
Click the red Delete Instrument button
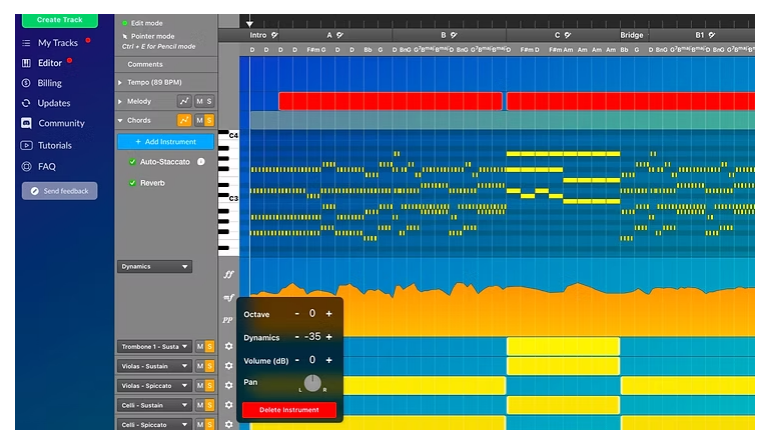point(289,410)
